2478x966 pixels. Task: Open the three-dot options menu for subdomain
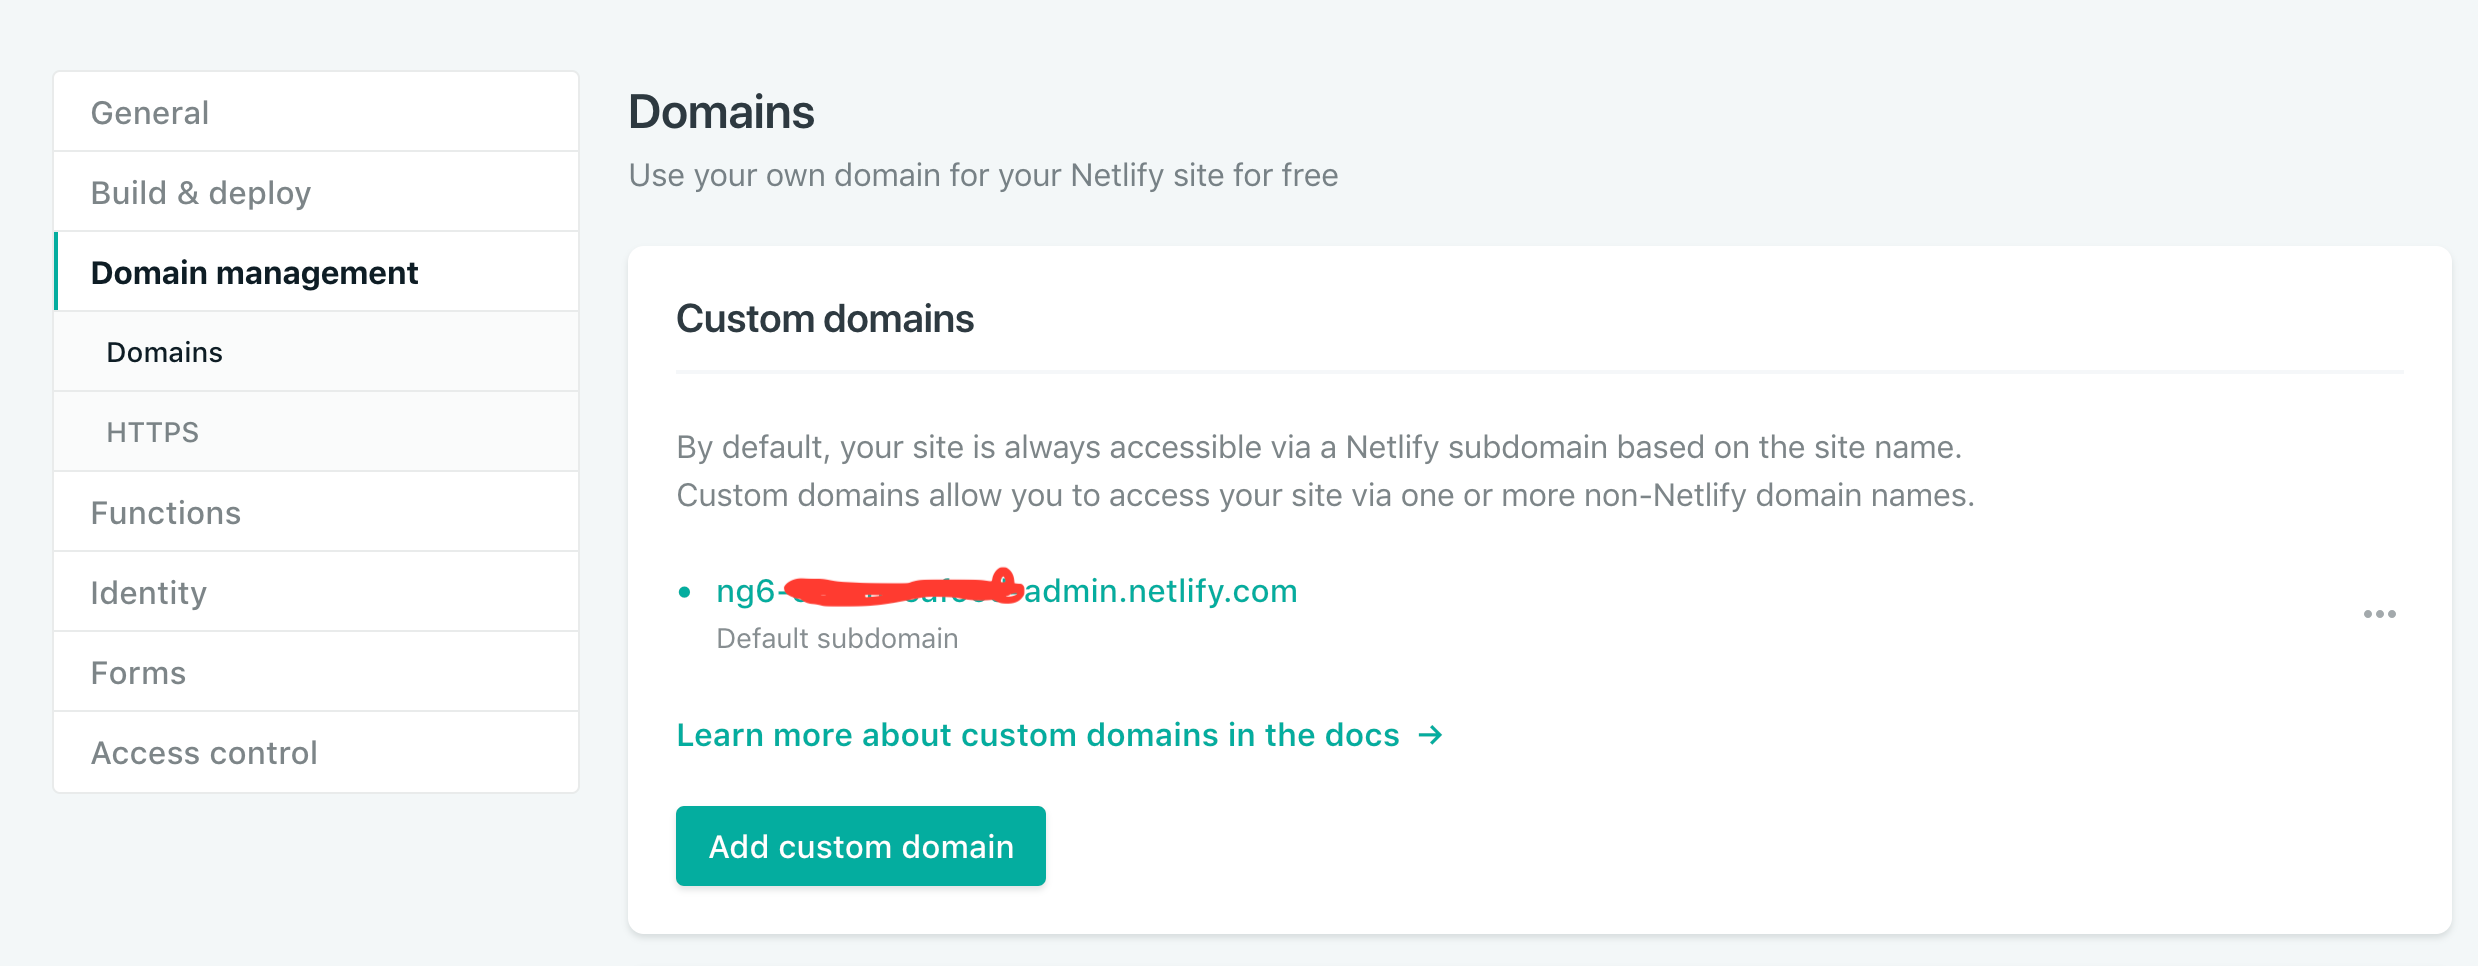tap(2379, 614)
